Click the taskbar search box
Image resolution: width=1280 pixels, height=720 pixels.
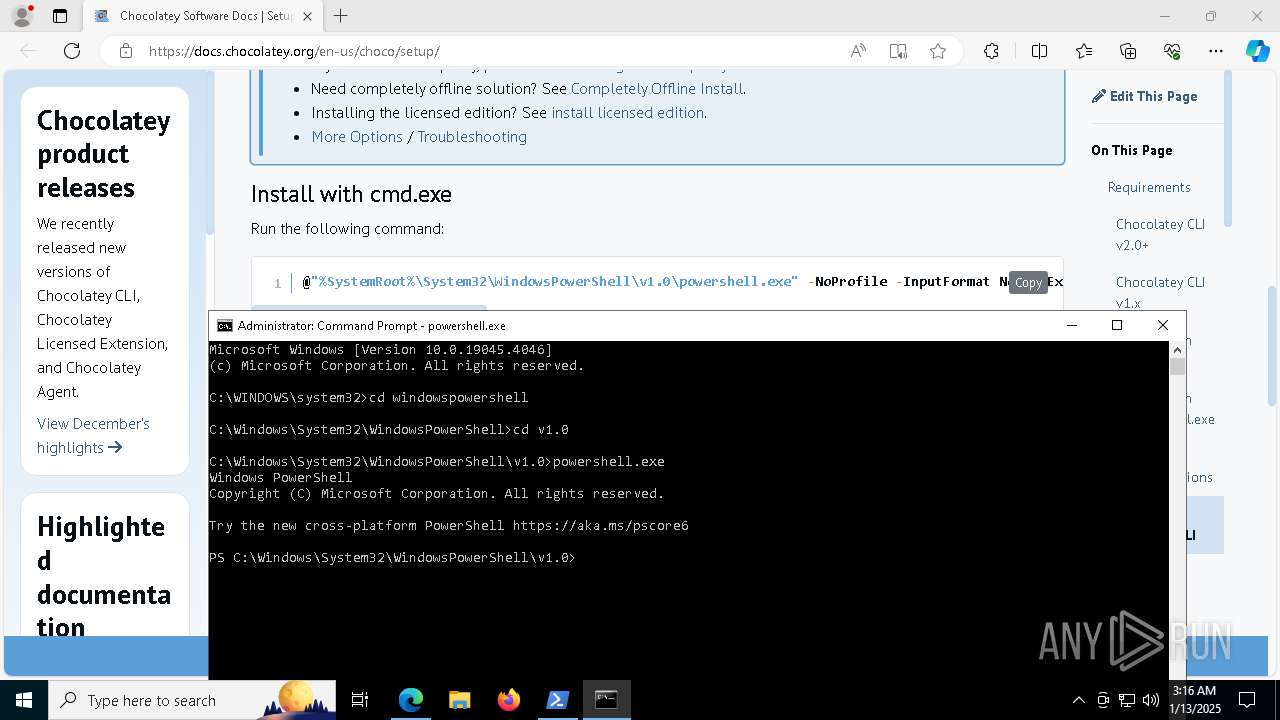pyautogui.click(x=192, y=700)
